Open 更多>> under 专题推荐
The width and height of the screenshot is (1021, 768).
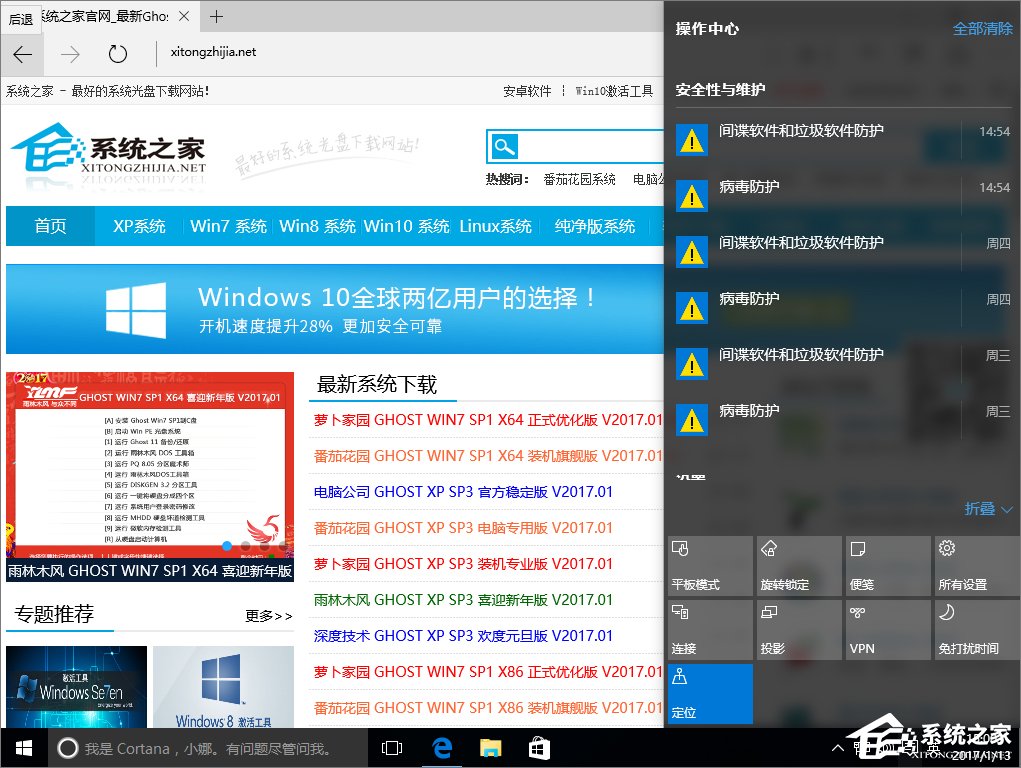[266, 617]
